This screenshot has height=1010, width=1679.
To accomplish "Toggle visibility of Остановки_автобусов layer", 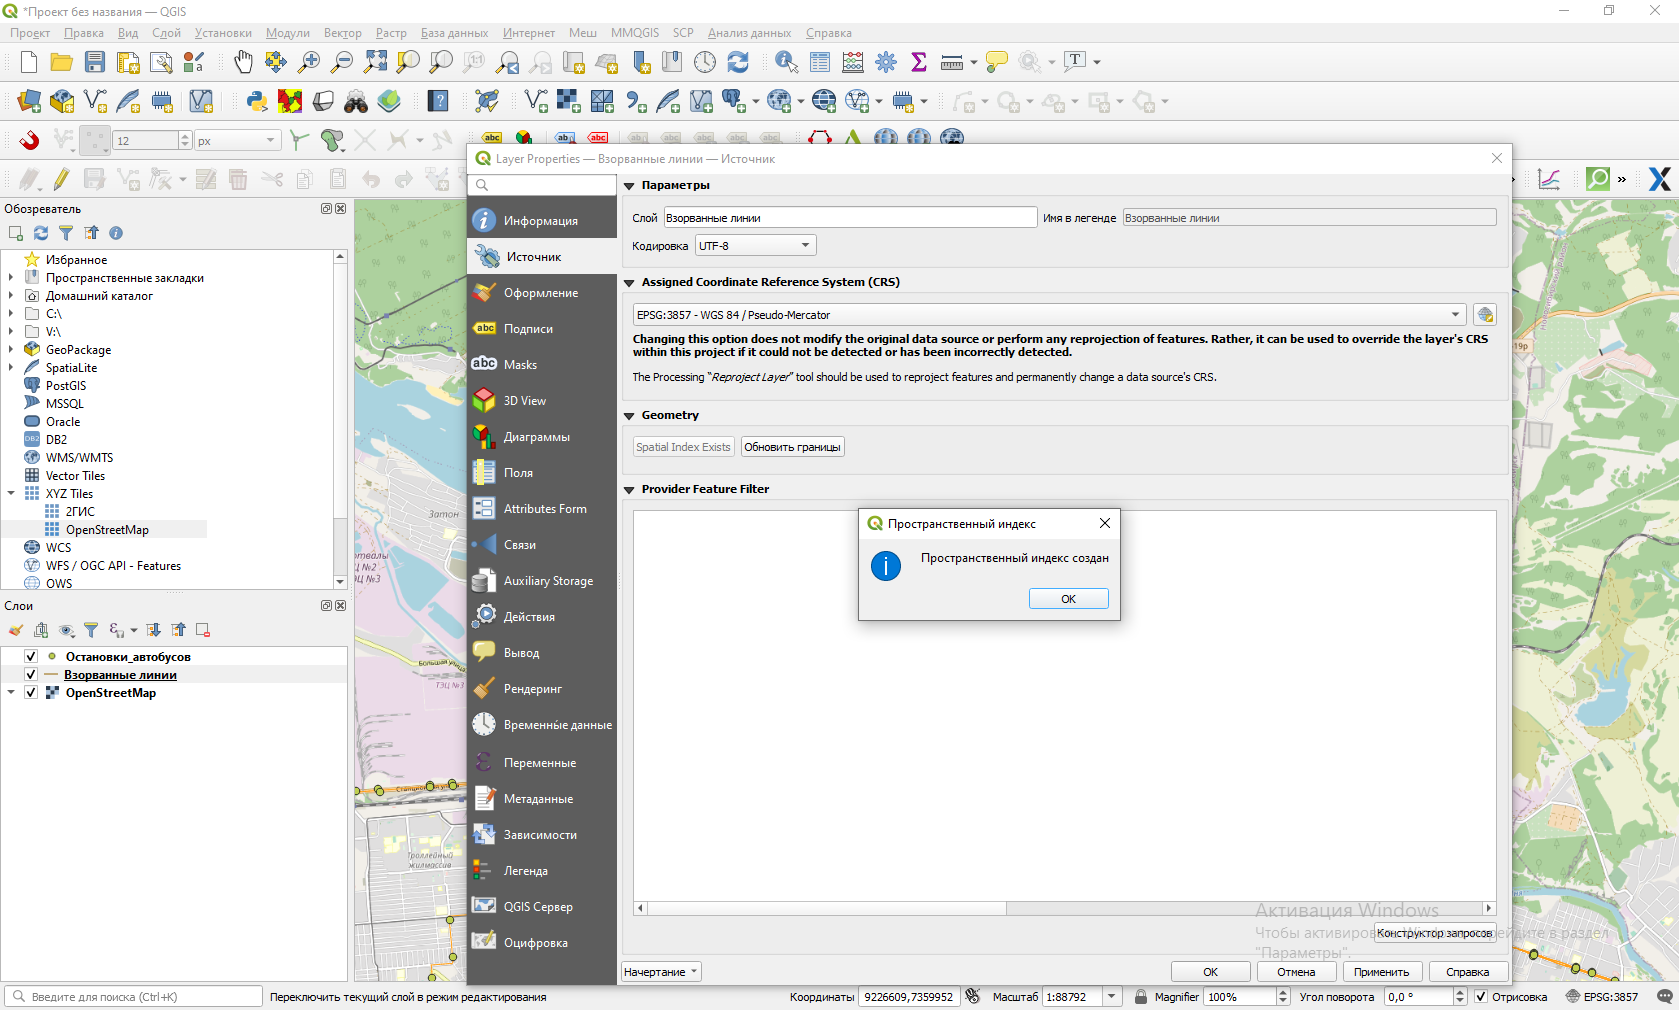I will [31, 657].
